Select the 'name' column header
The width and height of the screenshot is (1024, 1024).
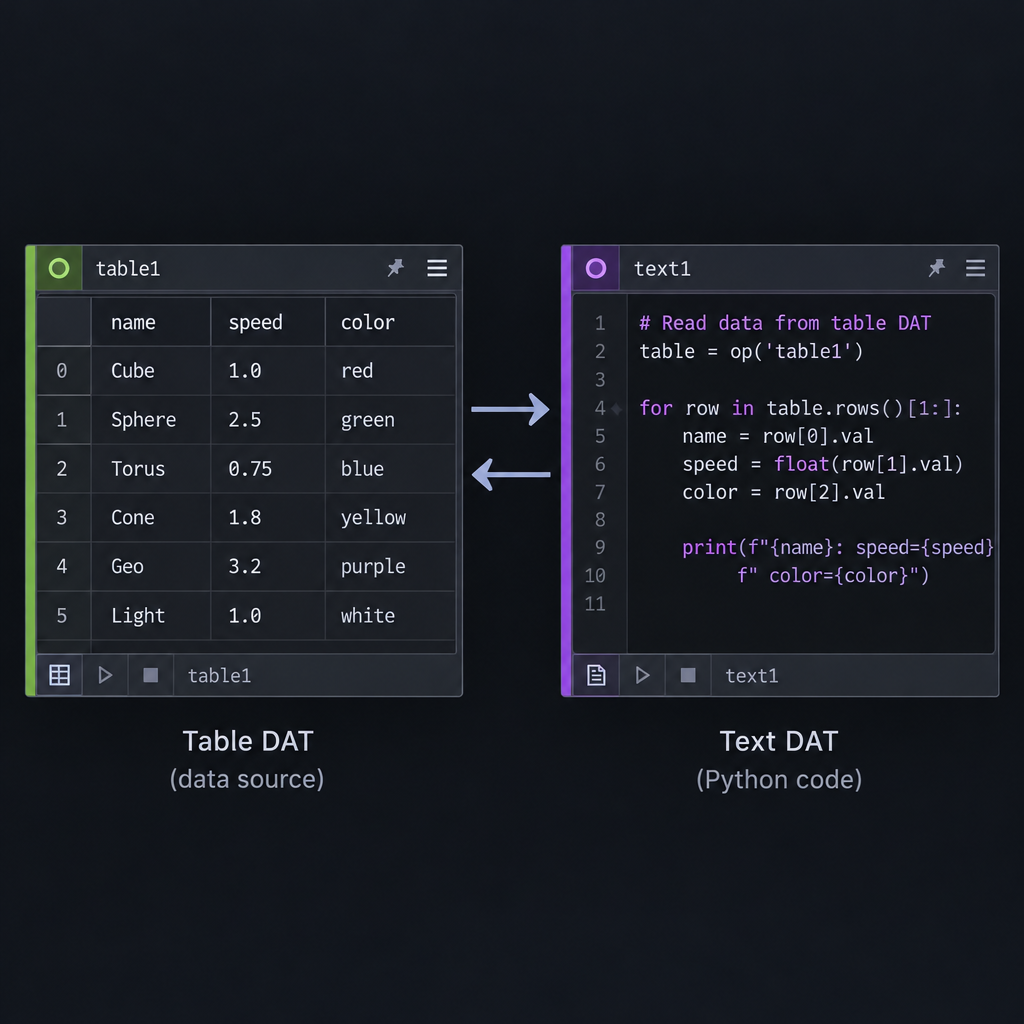click(151, 322)
